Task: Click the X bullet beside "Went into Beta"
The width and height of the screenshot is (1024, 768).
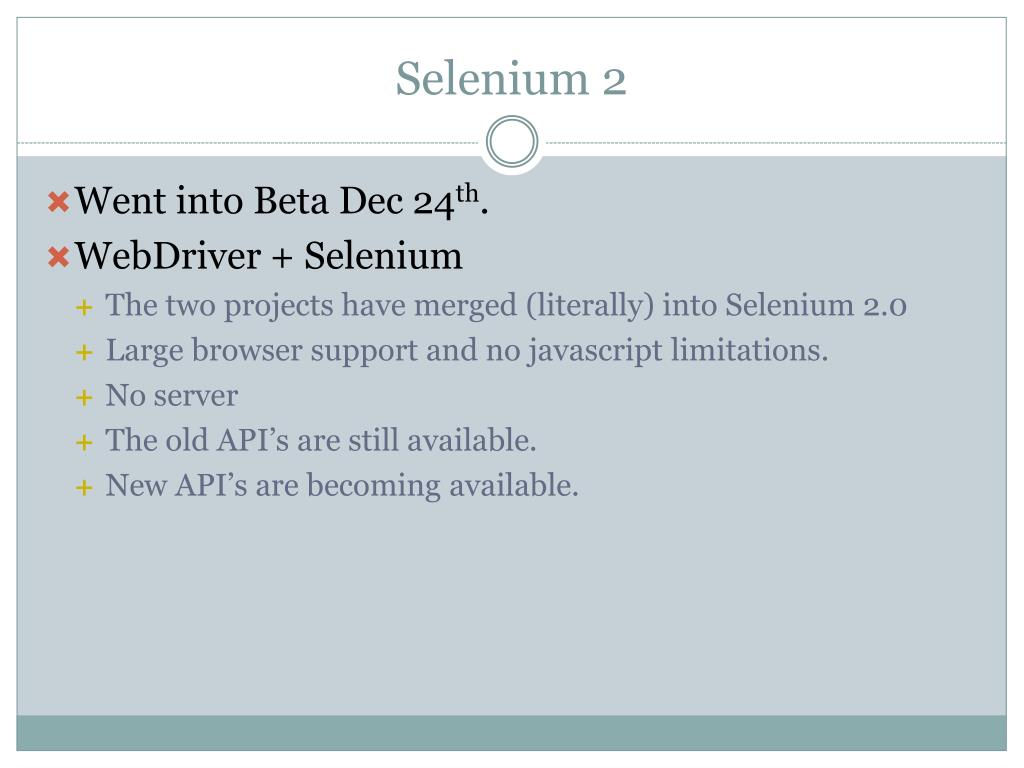Action: pyautogui.click(x=58, y=203)
